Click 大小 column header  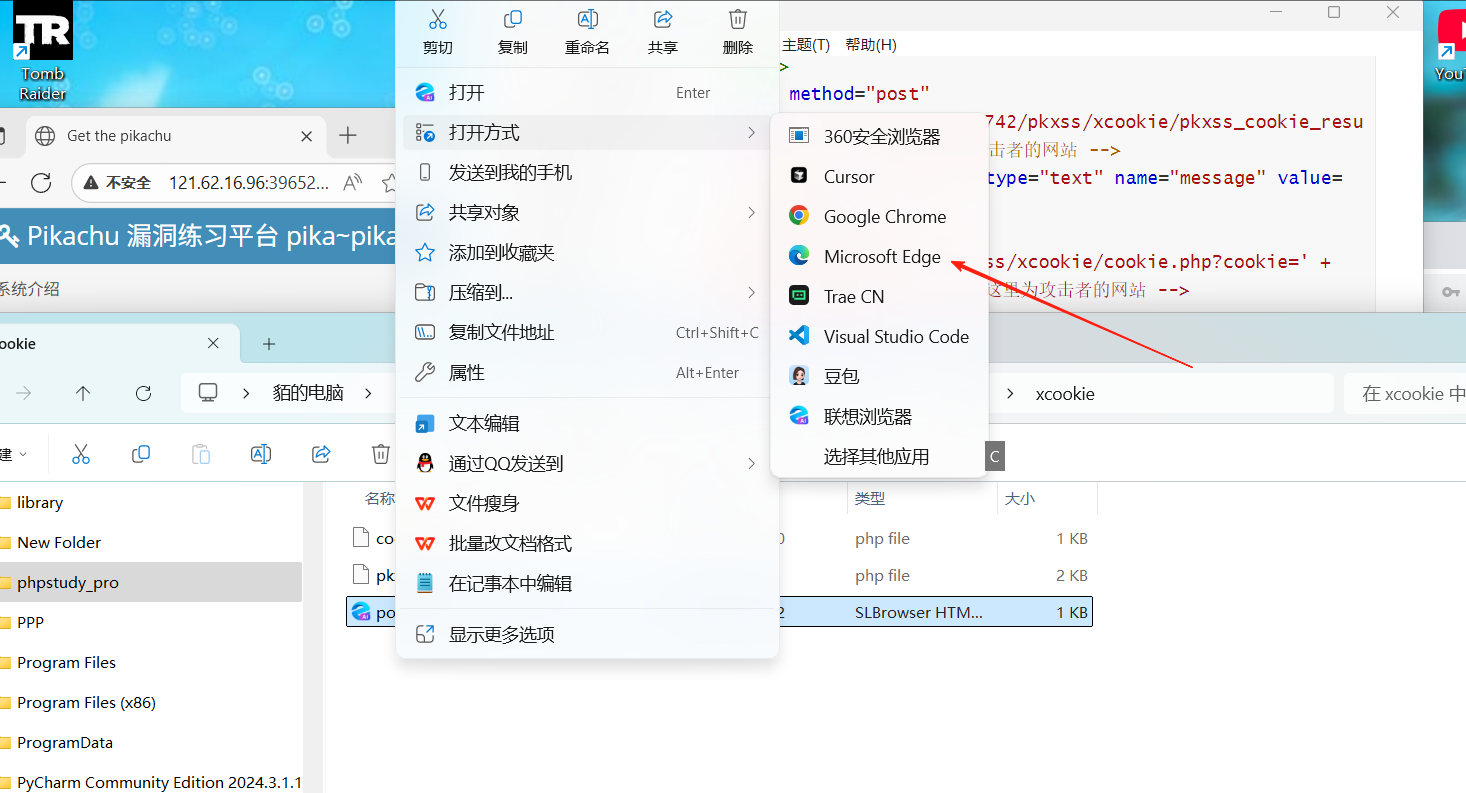point(1019,498)
